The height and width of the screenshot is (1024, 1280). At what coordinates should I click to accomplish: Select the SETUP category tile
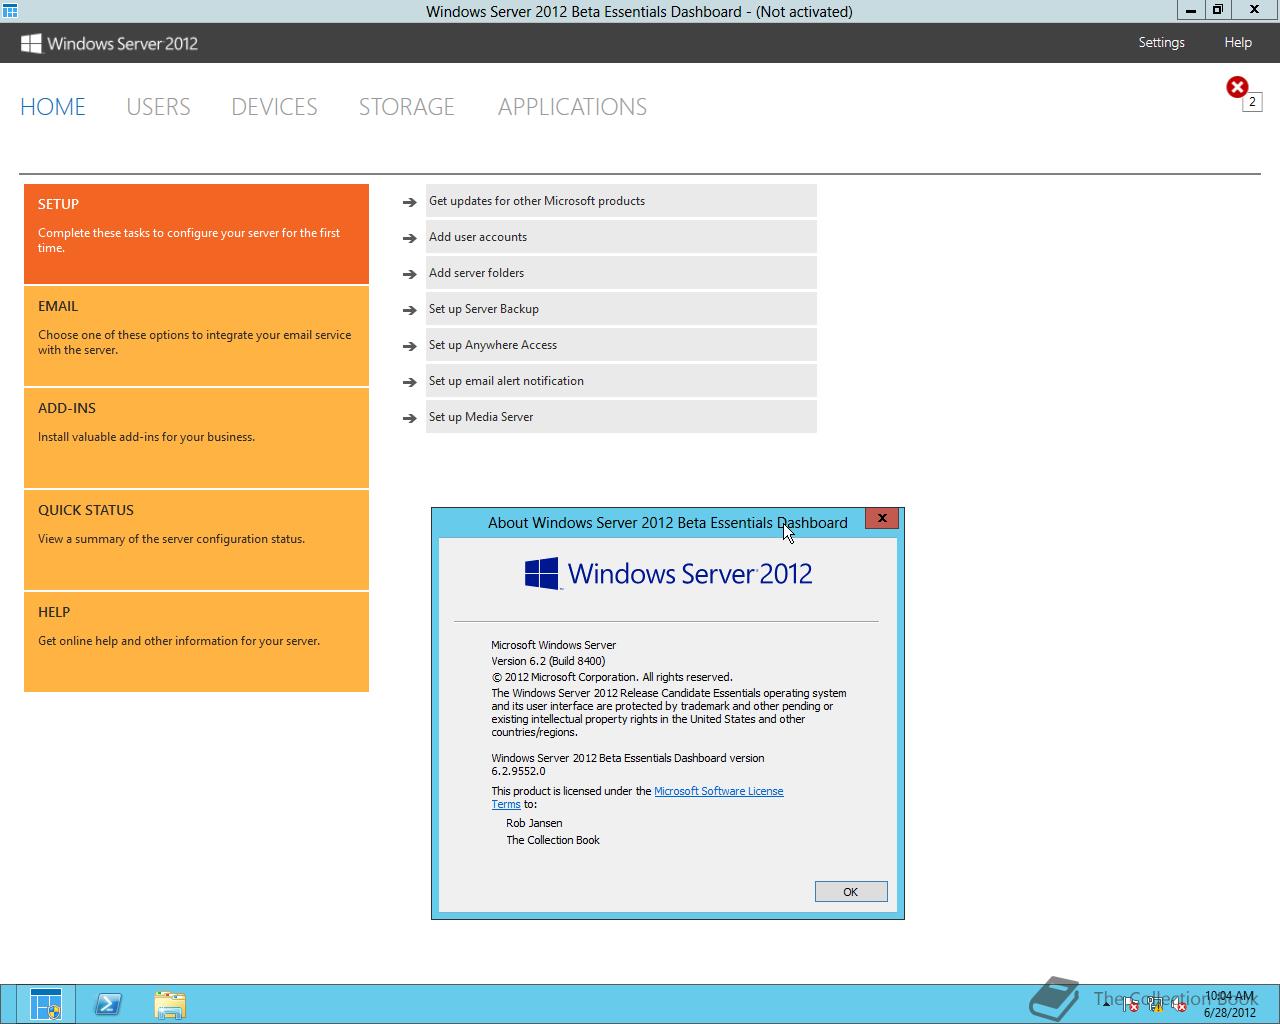(x=196, y=234)
